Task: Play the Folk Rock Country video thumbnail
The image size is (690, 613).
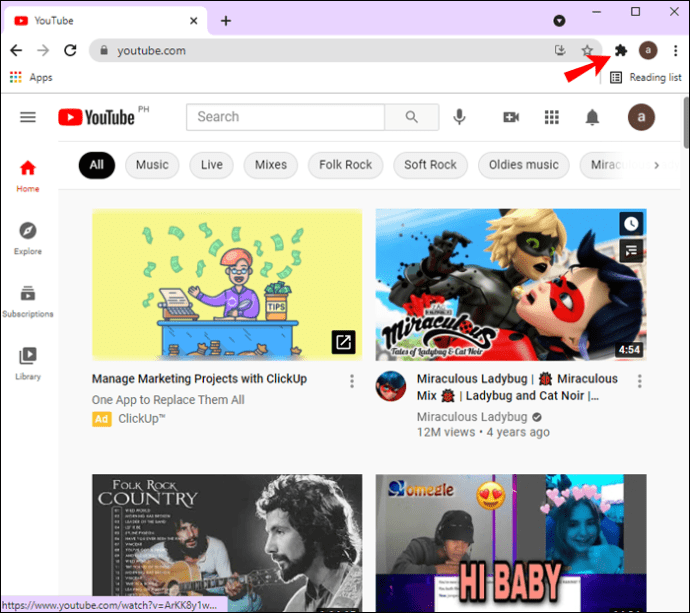Action: (227, 543)
